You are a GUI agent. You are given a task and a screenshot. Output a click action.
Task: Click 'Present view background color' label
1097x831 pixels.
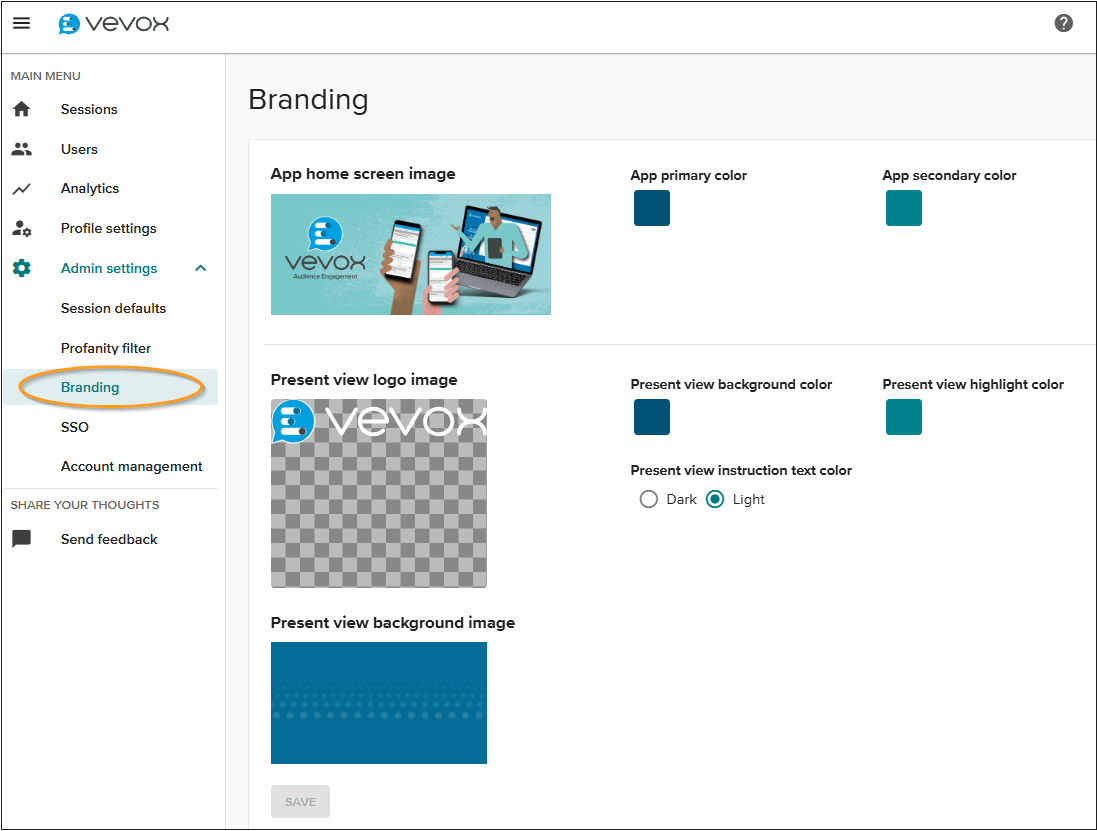tap(731, 384)
